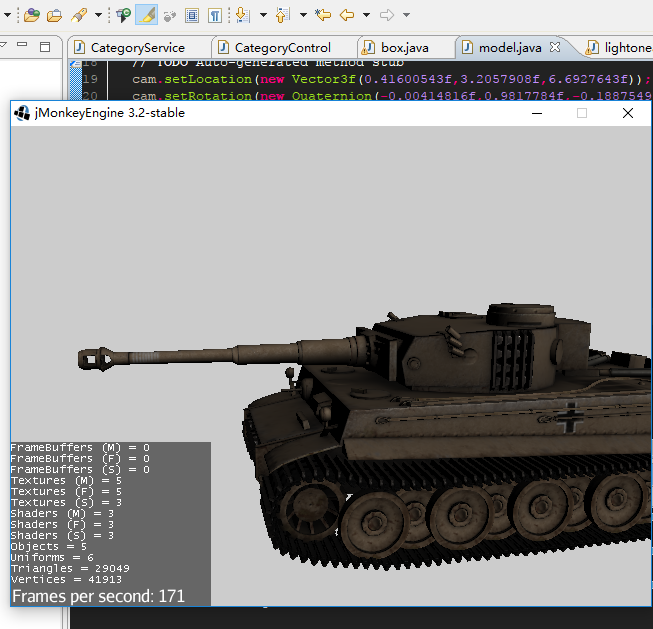Toggle the Mark Occurrences highlighter

click(147, 15)
